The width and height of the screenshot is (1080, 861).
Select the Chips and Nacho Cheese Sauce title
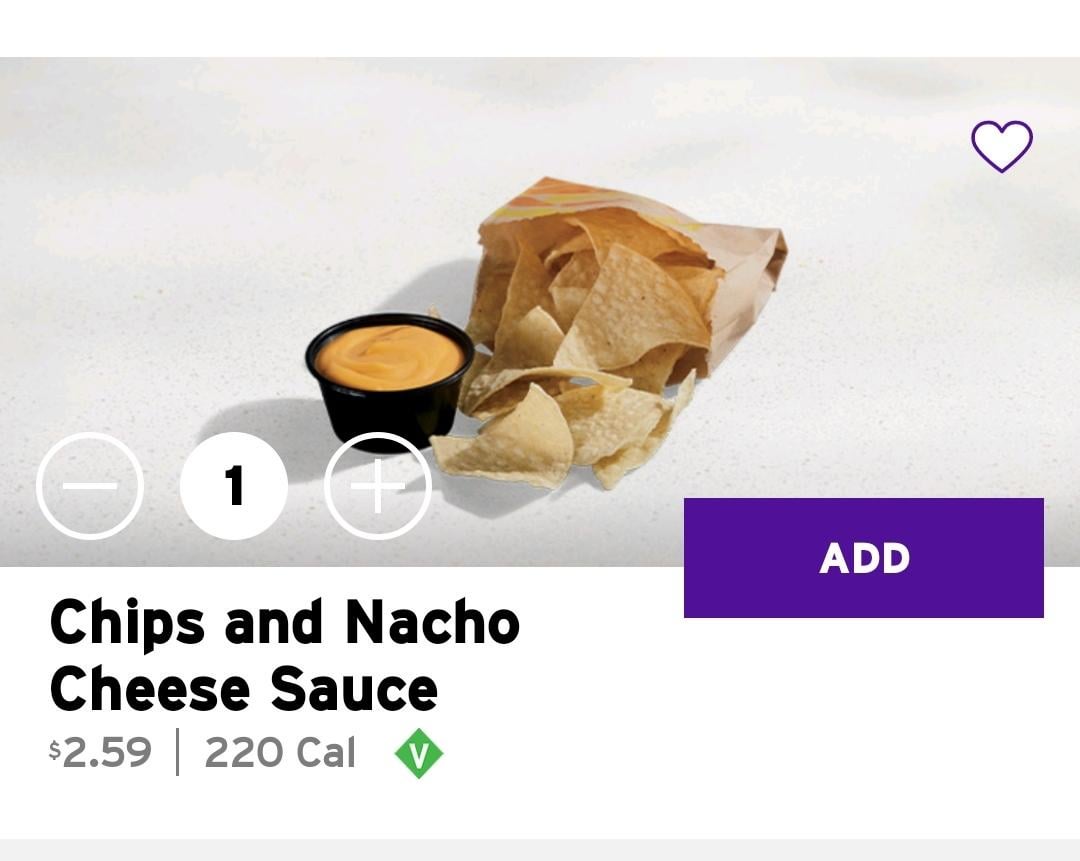point(284,655)
